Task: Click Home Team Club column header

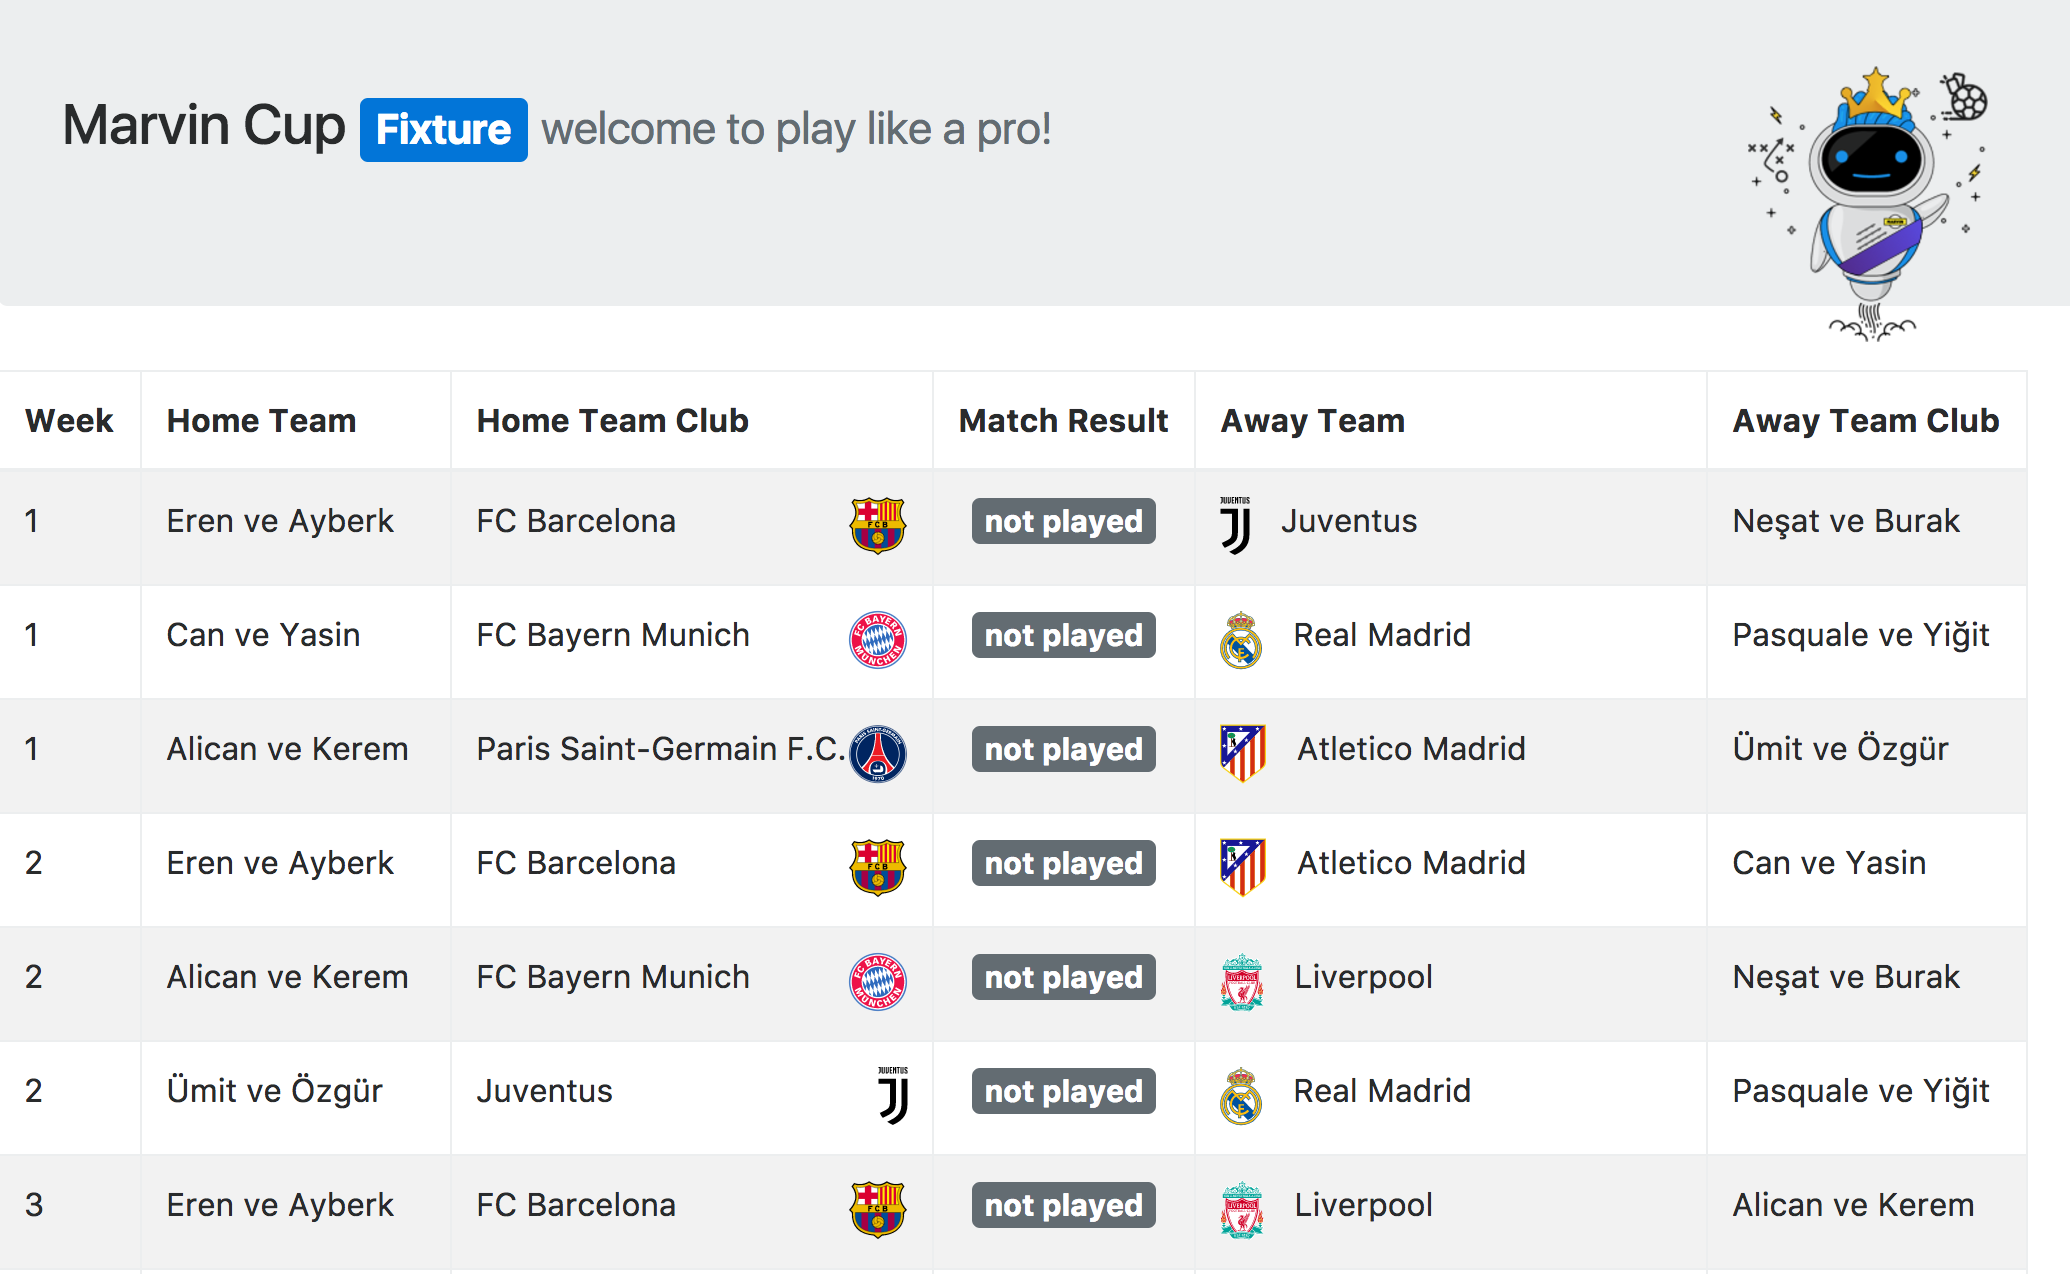Action: pyautogui.click(x=612, y=421)
